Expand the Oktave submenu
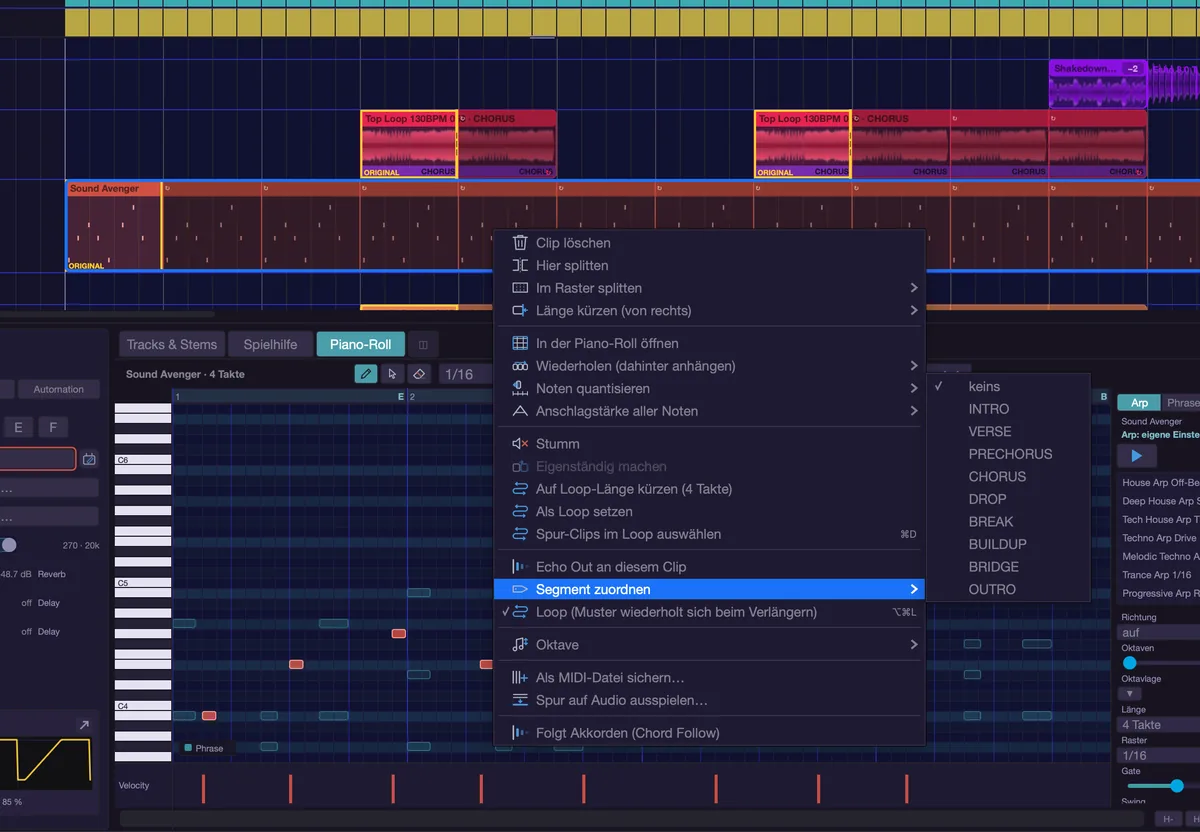This screenshot has width=1200, height=832. [x=710, y=645]
